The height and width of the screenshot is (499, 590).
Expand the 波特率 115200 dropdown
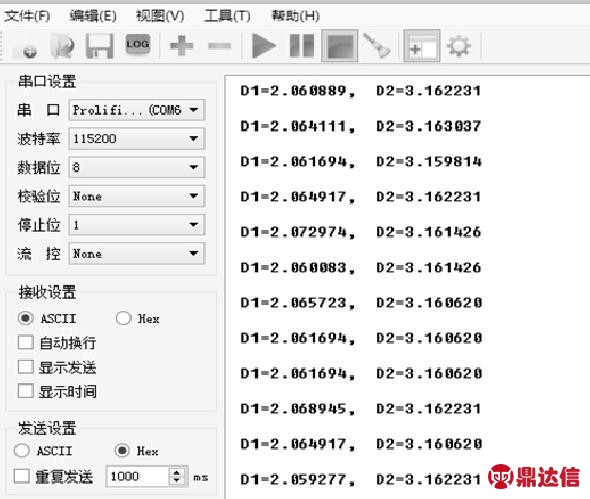tap(137, 138)
